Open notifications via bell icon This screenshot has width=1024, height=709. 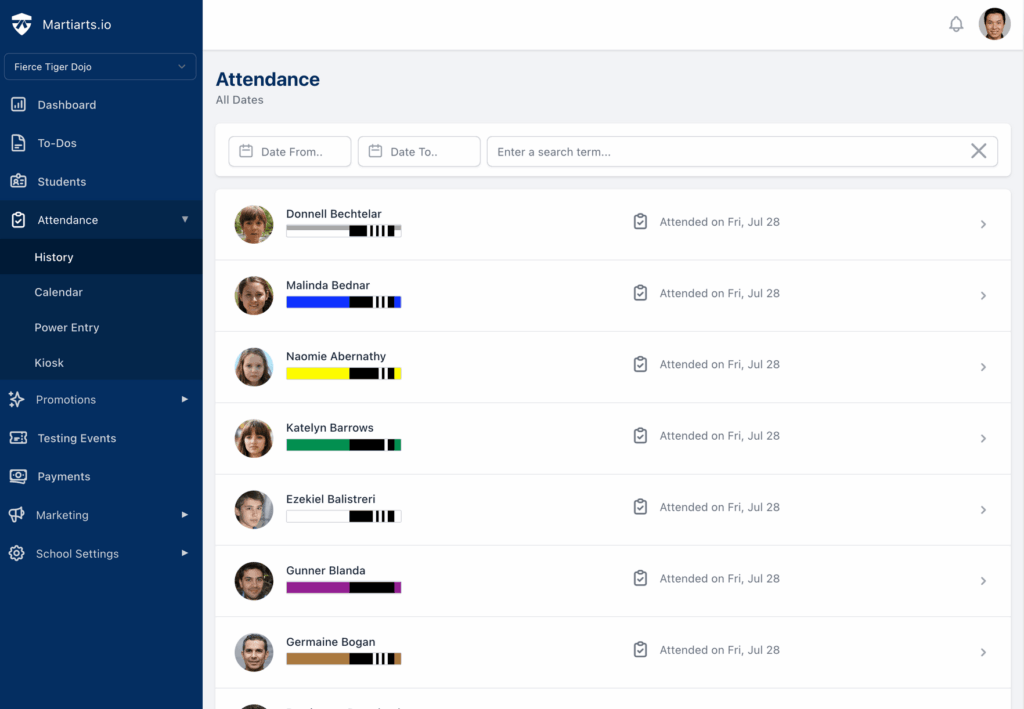955,23
